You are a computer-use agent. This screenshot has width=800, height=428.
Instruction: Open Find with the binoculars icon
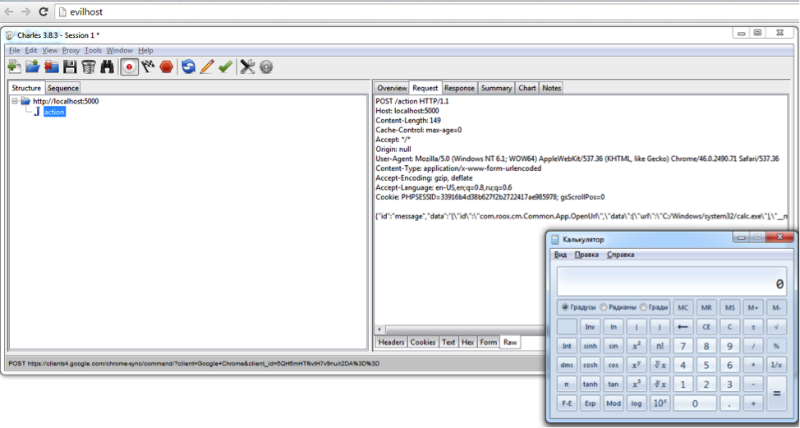107,66
